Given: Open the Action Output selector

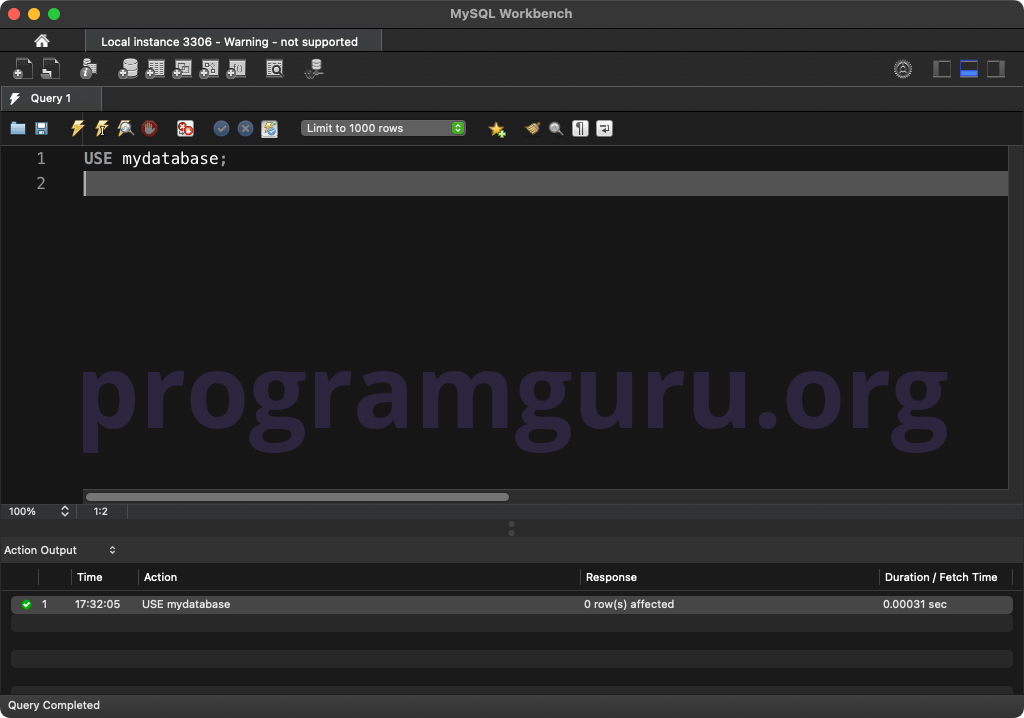Looking at the screenshot, I should point(59,550).
